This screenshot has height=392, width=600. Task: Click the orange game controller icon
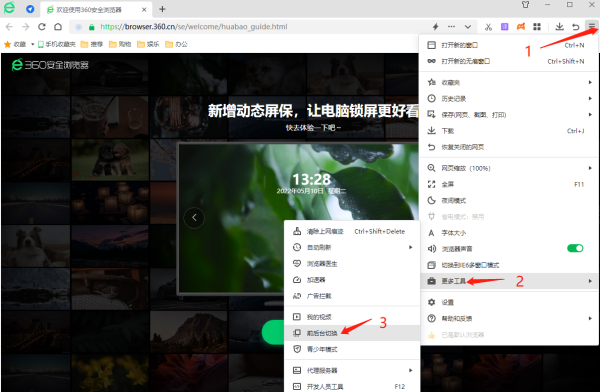coord(521,27)
